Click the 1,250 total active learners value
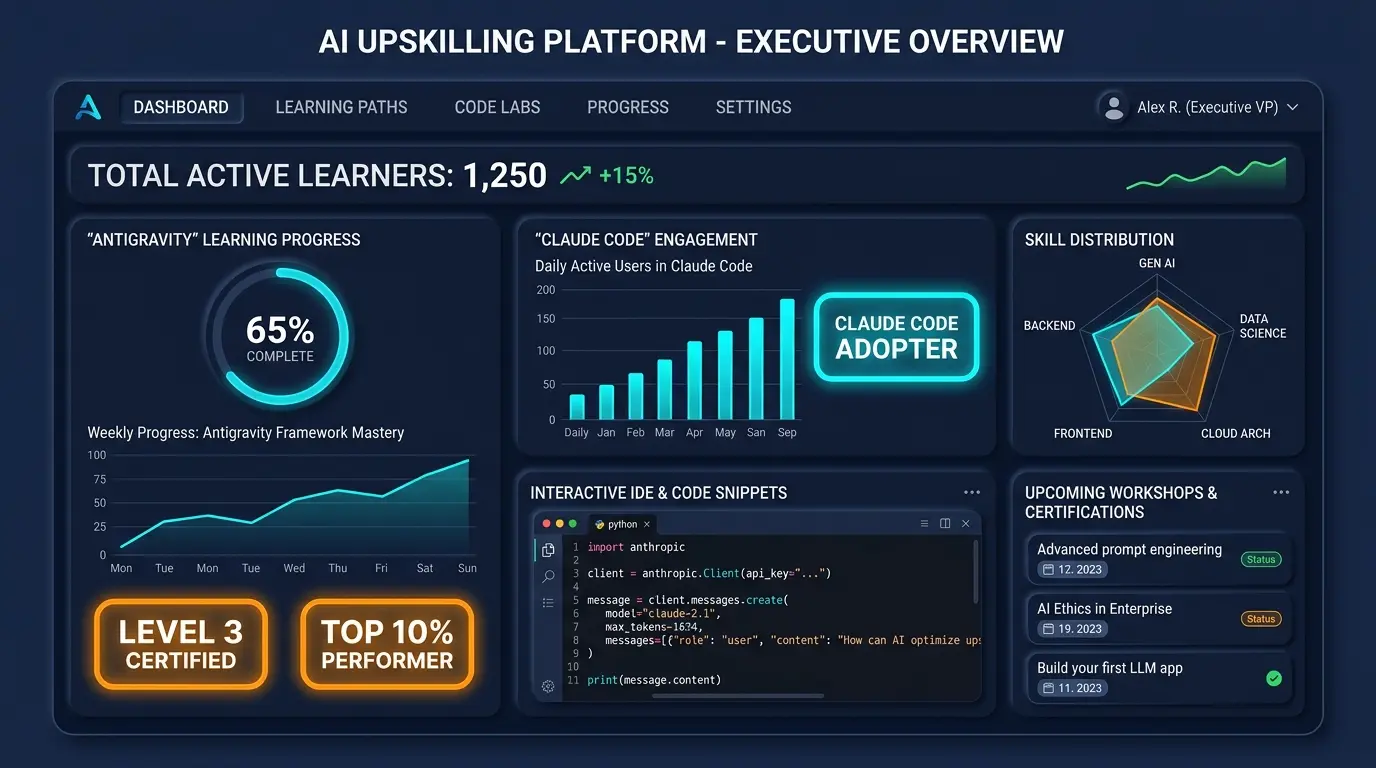 pyautogui.click(x=505, y=176)
